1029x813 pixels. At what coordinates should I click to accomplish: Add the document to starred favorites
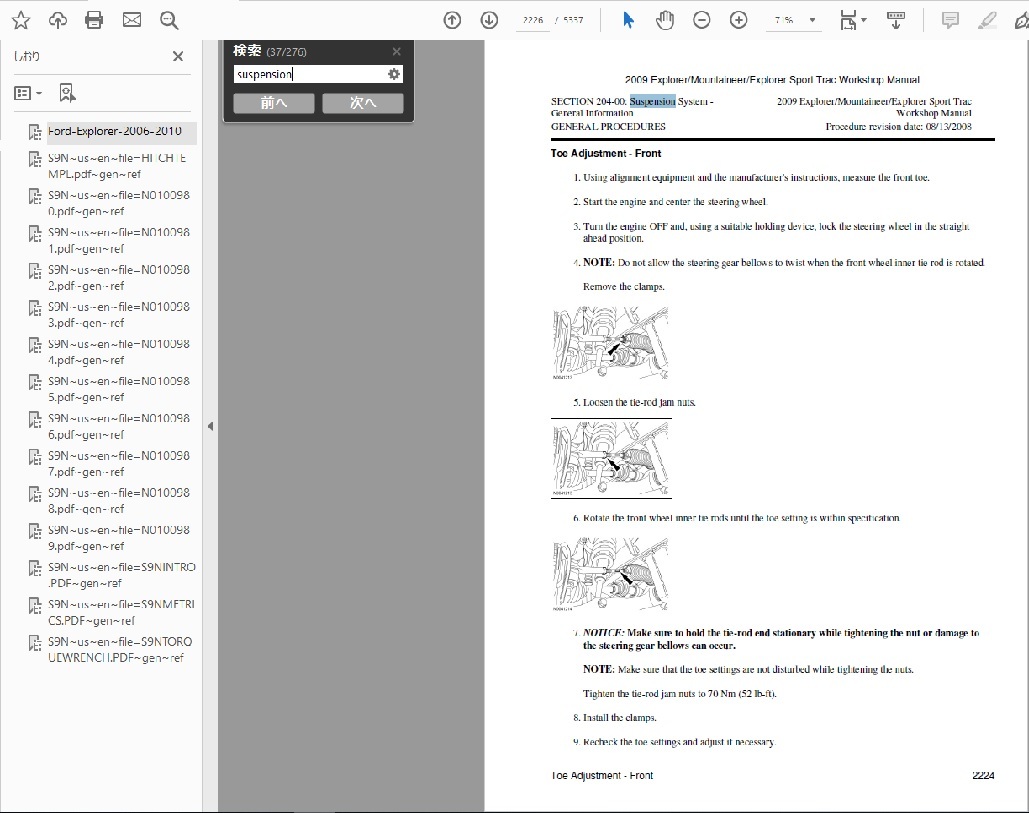pos(21,20)
